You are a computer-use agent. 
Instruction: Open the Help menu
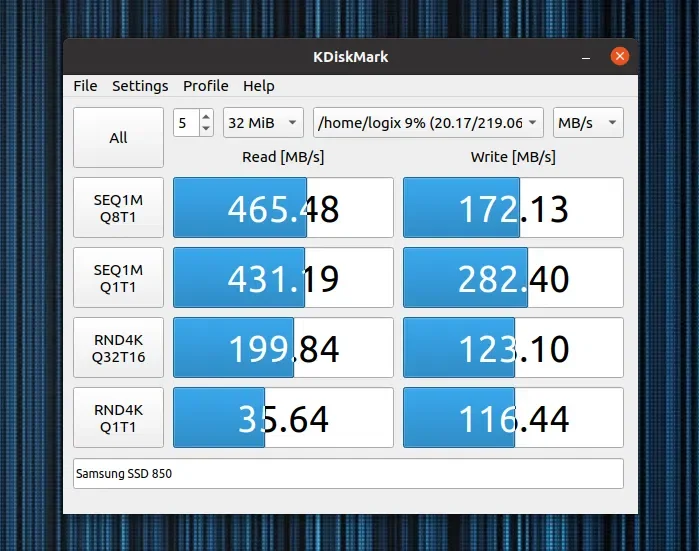coord(259,86)
